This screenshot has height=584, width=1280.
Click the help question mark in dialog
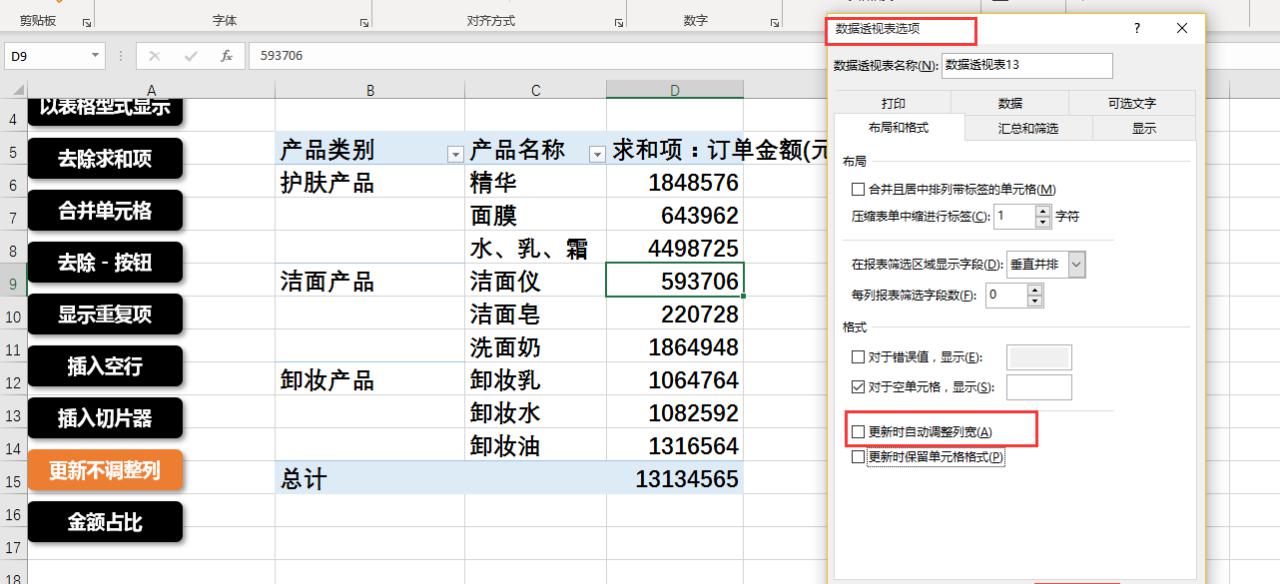coord(1137,29)
